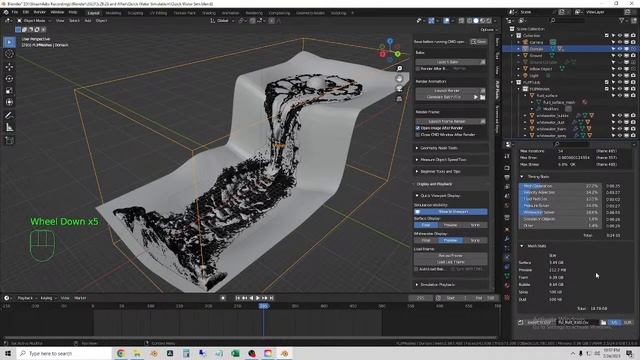The height and width of the screenshot is (360, 640).
Task: Open Chrome from the Windows taskbar
Action: tap(121, 353)
